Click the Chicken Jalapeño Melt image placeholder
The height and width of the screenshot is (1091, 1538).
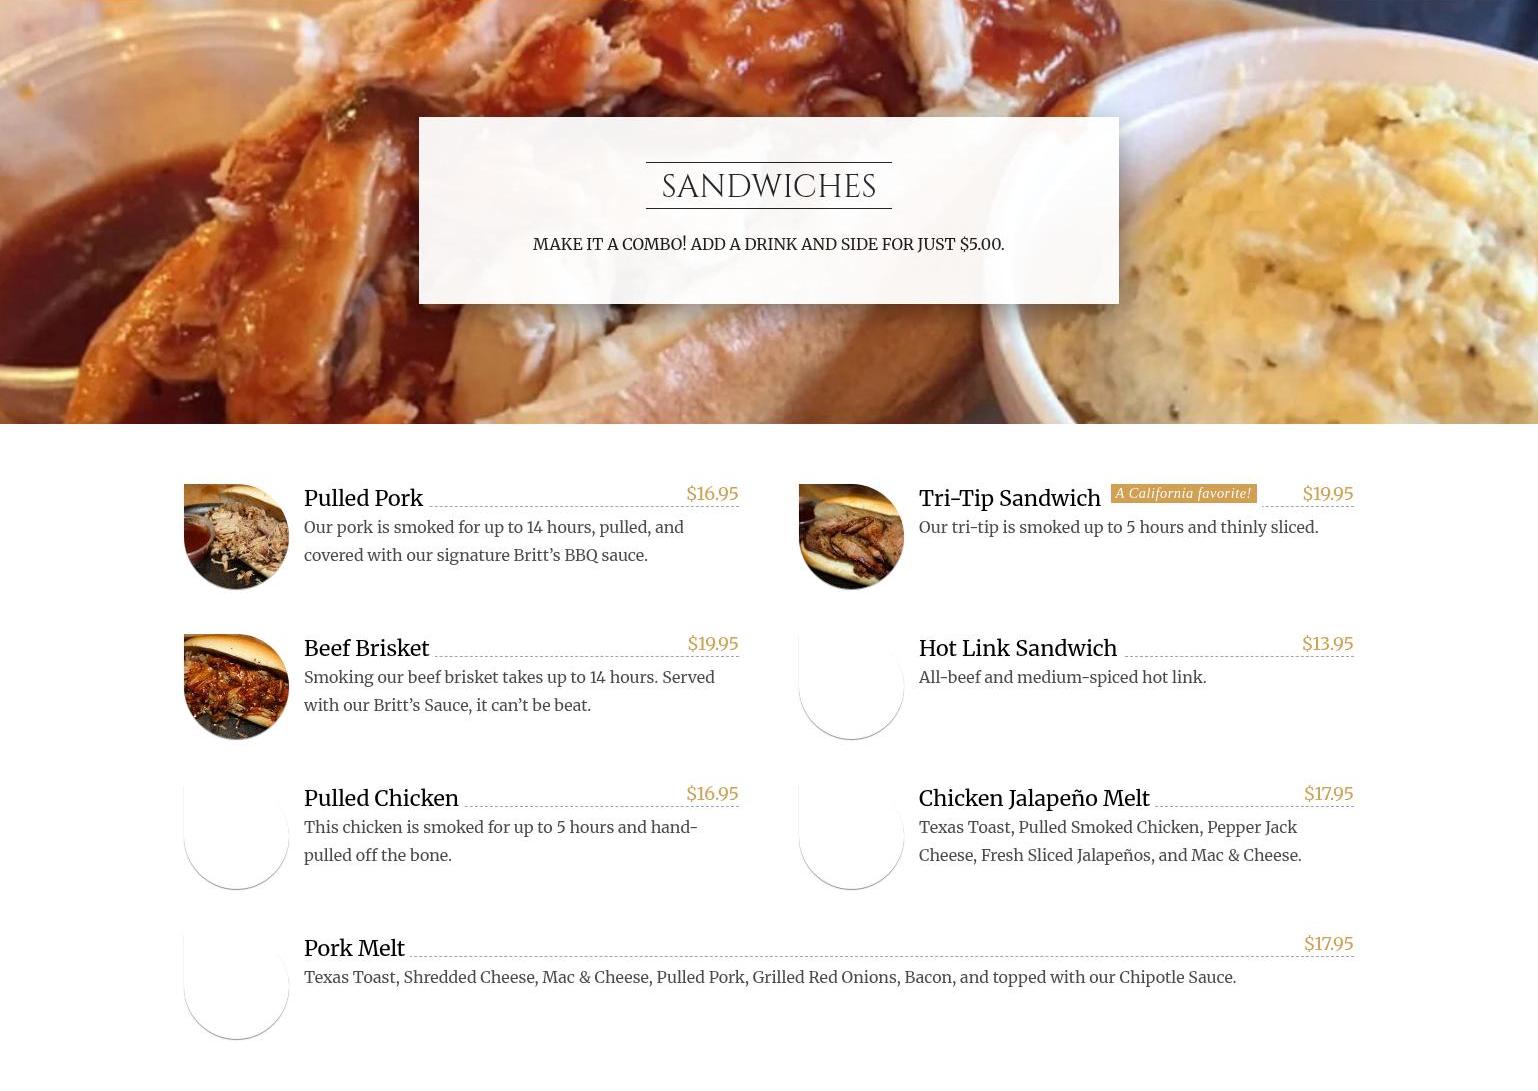[x=851, y=836]
